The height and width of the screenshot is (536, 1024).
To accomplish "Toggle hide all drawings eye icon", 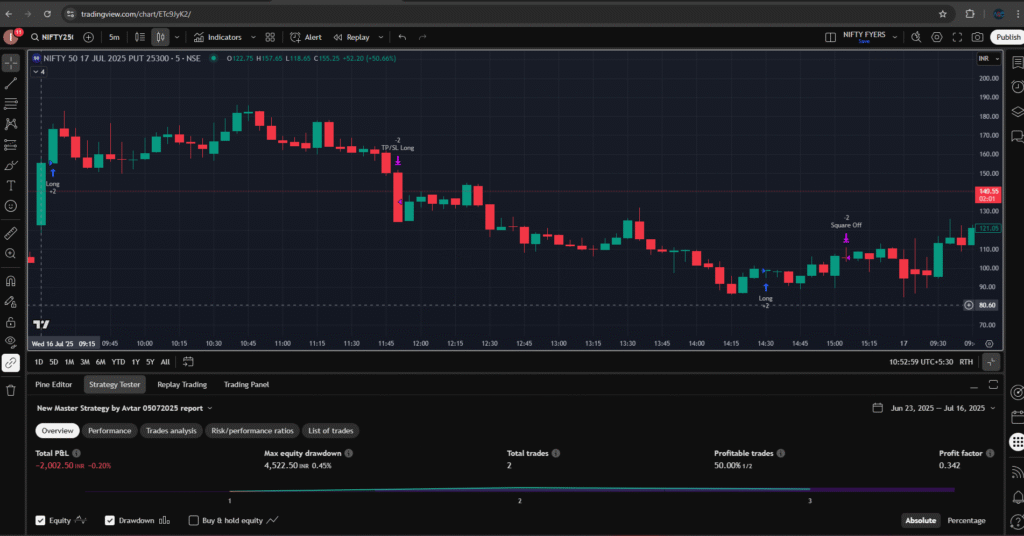I will tap(11, 342).
